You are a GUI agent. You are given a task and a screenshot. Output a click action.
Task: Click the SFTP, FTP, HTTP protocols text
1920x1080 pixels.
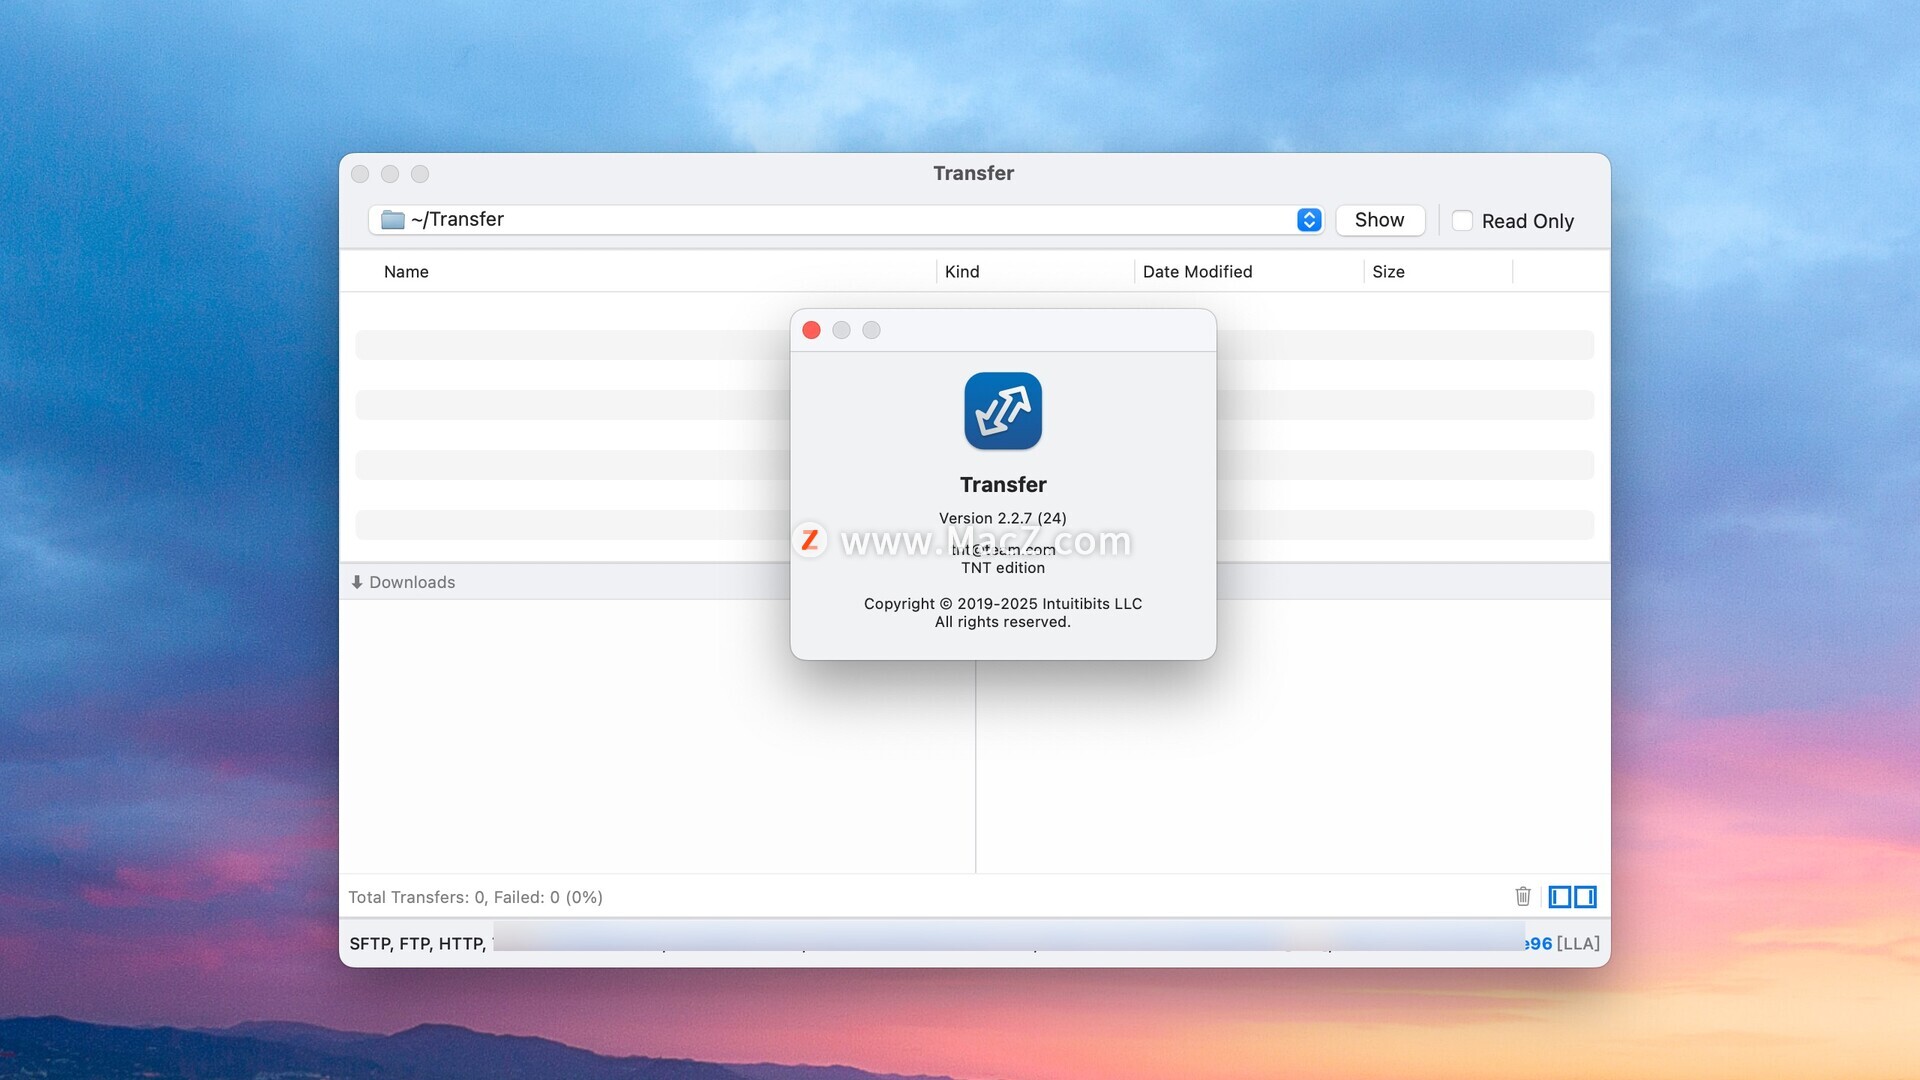pos(417,944)
